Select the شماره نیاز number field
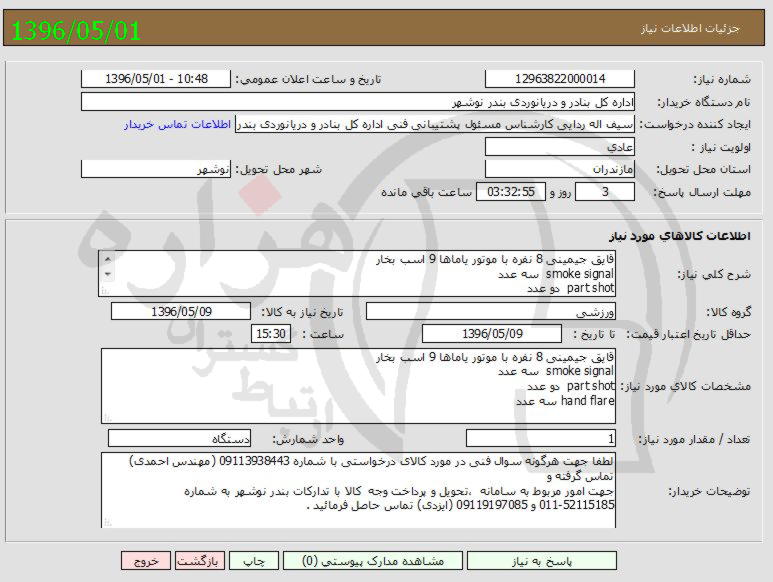 pyautogui.click(x=559, y=79)
